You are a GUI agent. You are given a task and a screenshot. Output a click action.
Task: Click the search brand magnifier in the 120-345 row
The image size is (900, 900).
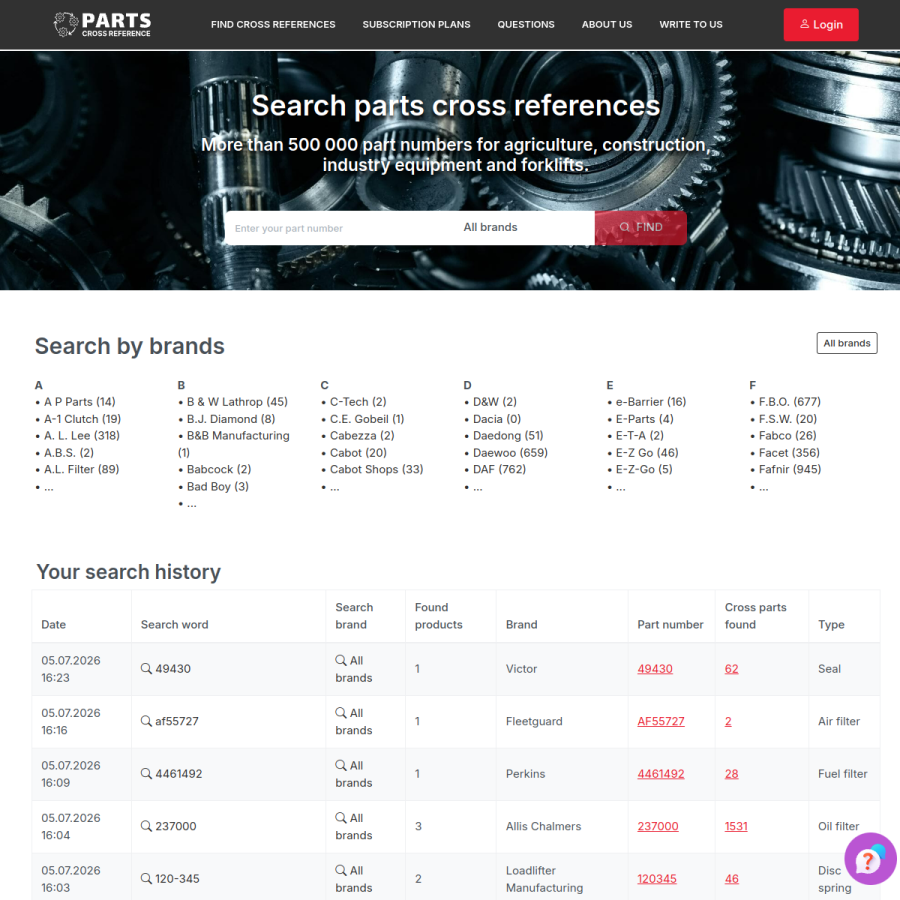pos(341,870)
